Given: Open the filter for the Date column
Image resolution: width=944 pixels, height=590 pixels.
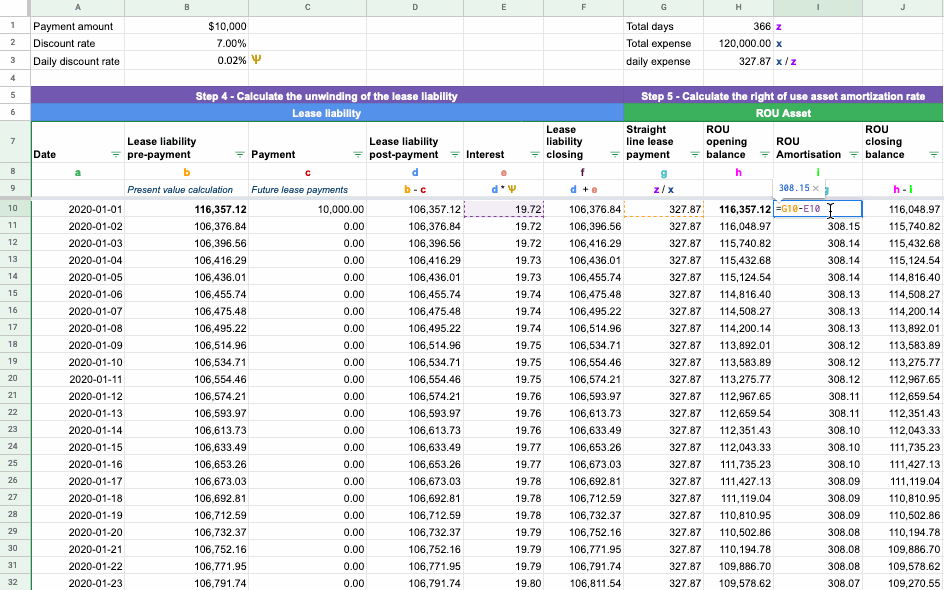Looking at the screenshot, I should click(x=116, y=155).
